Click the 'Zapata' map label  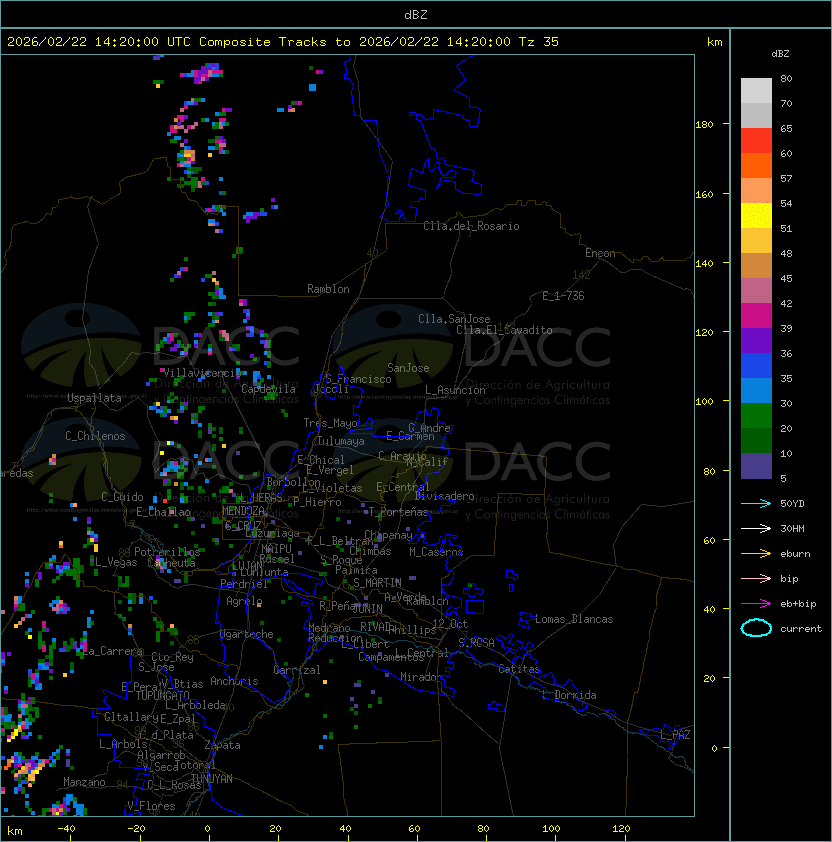point(222,745)
